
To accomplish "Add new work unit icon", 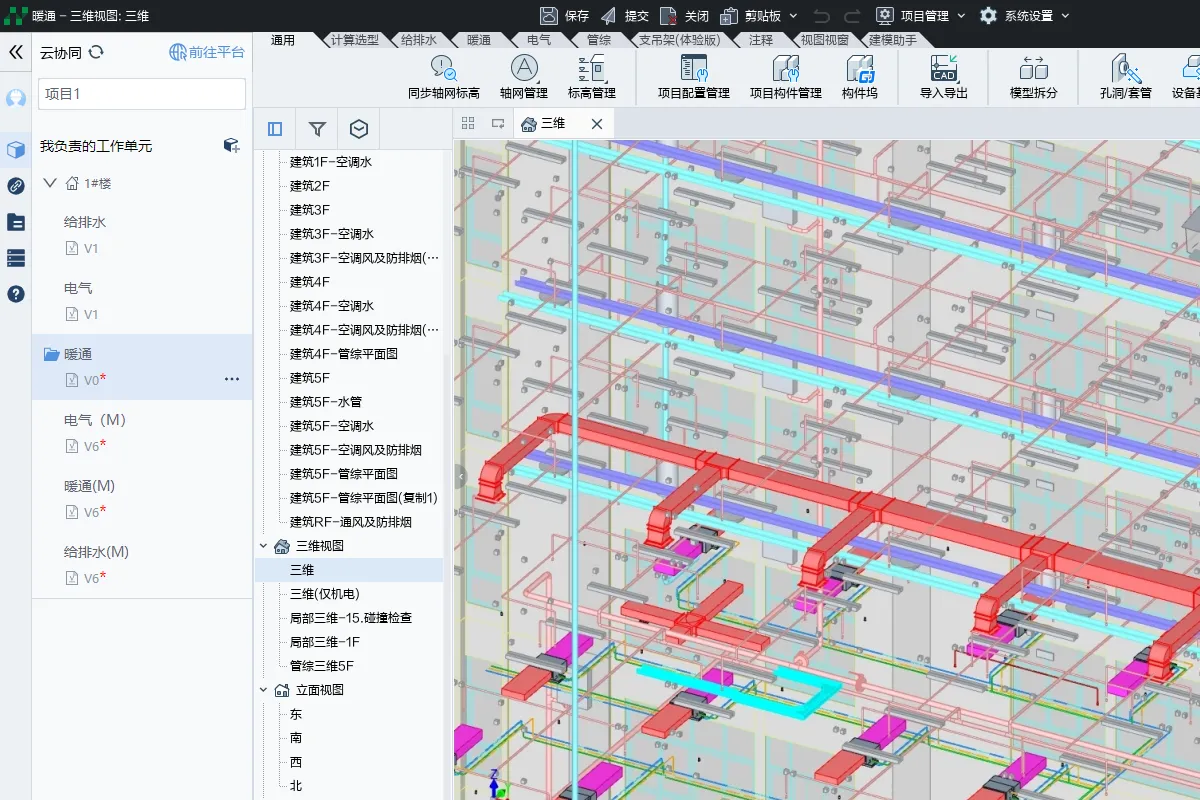I will (x=231, y=146).
